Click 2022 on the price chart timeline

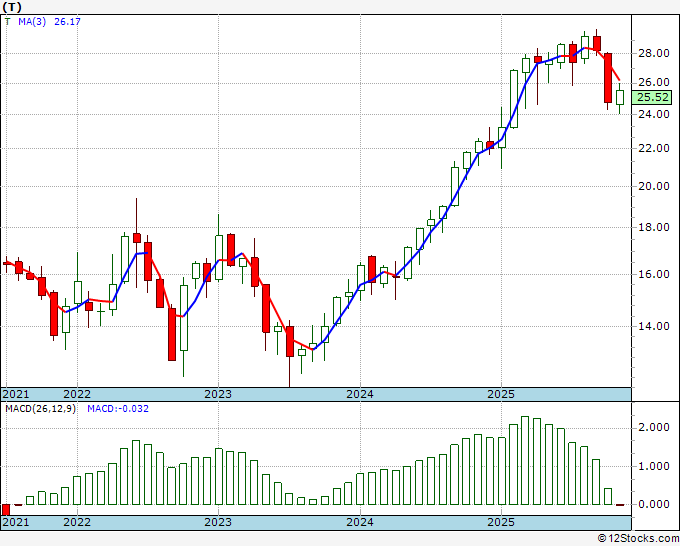(77, 394)
